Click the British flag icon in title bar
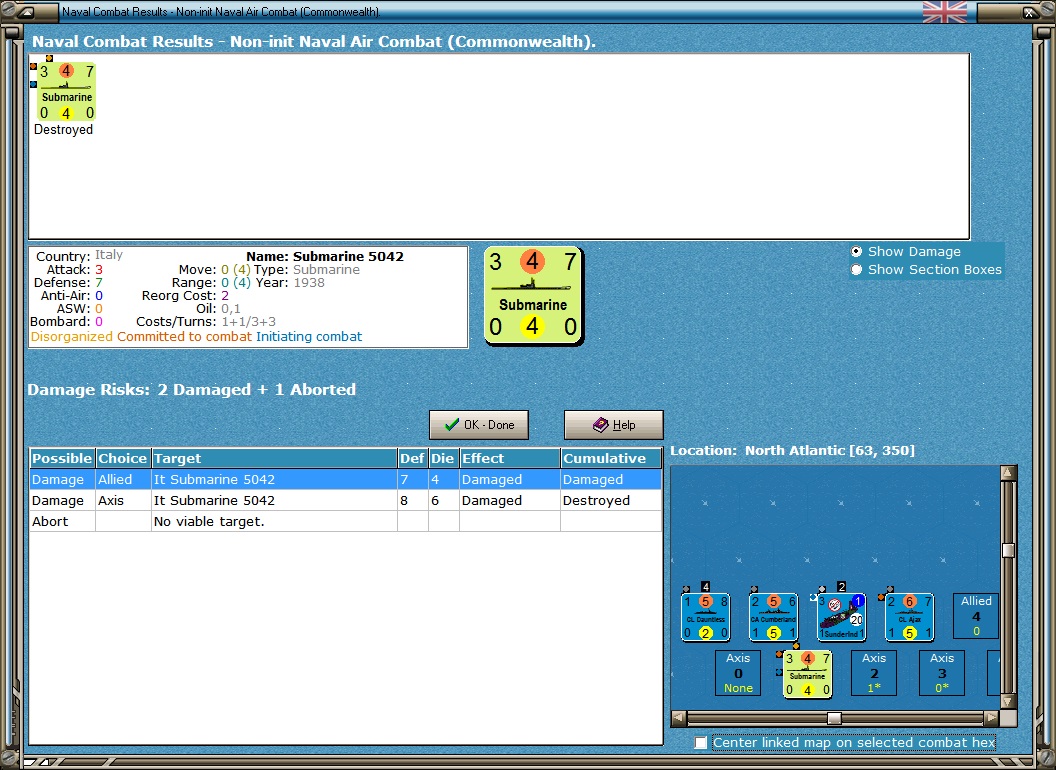Screen dimensions: 1056x770 pos(945,12)
